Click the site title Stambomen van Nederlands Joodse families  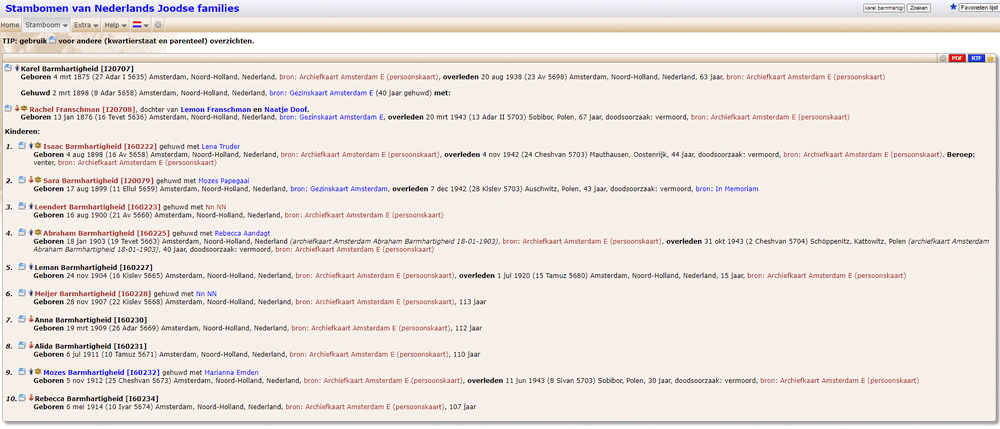(x=122, y=8)
